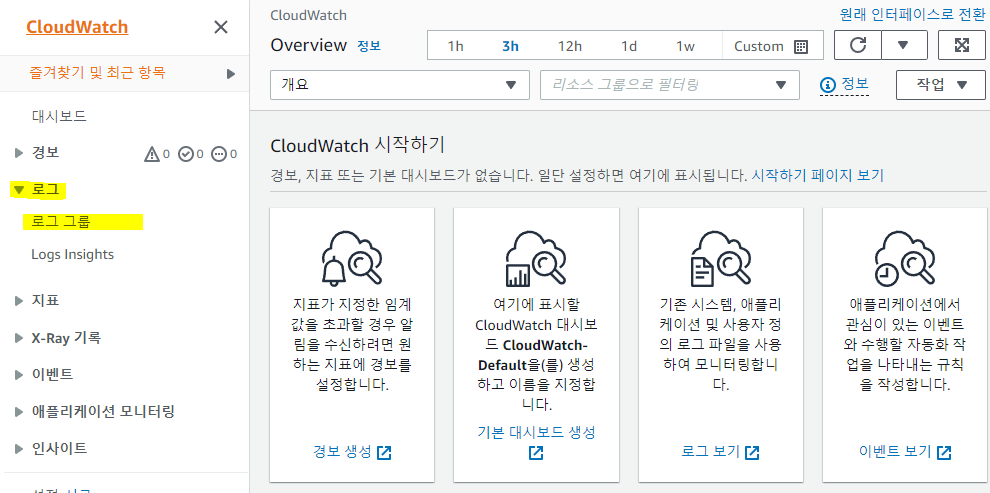Open the refresh options dropdown arrow
This screenshot has height=493, width=990.
pos(904,45)
